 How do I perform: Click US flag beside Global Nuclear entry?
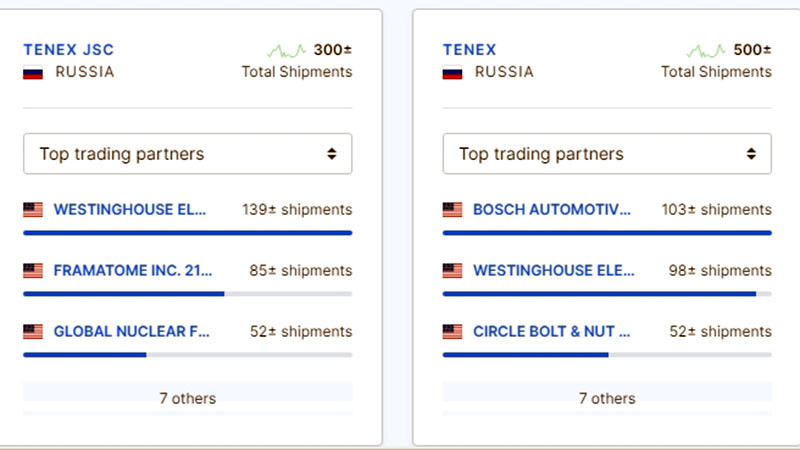33,332
